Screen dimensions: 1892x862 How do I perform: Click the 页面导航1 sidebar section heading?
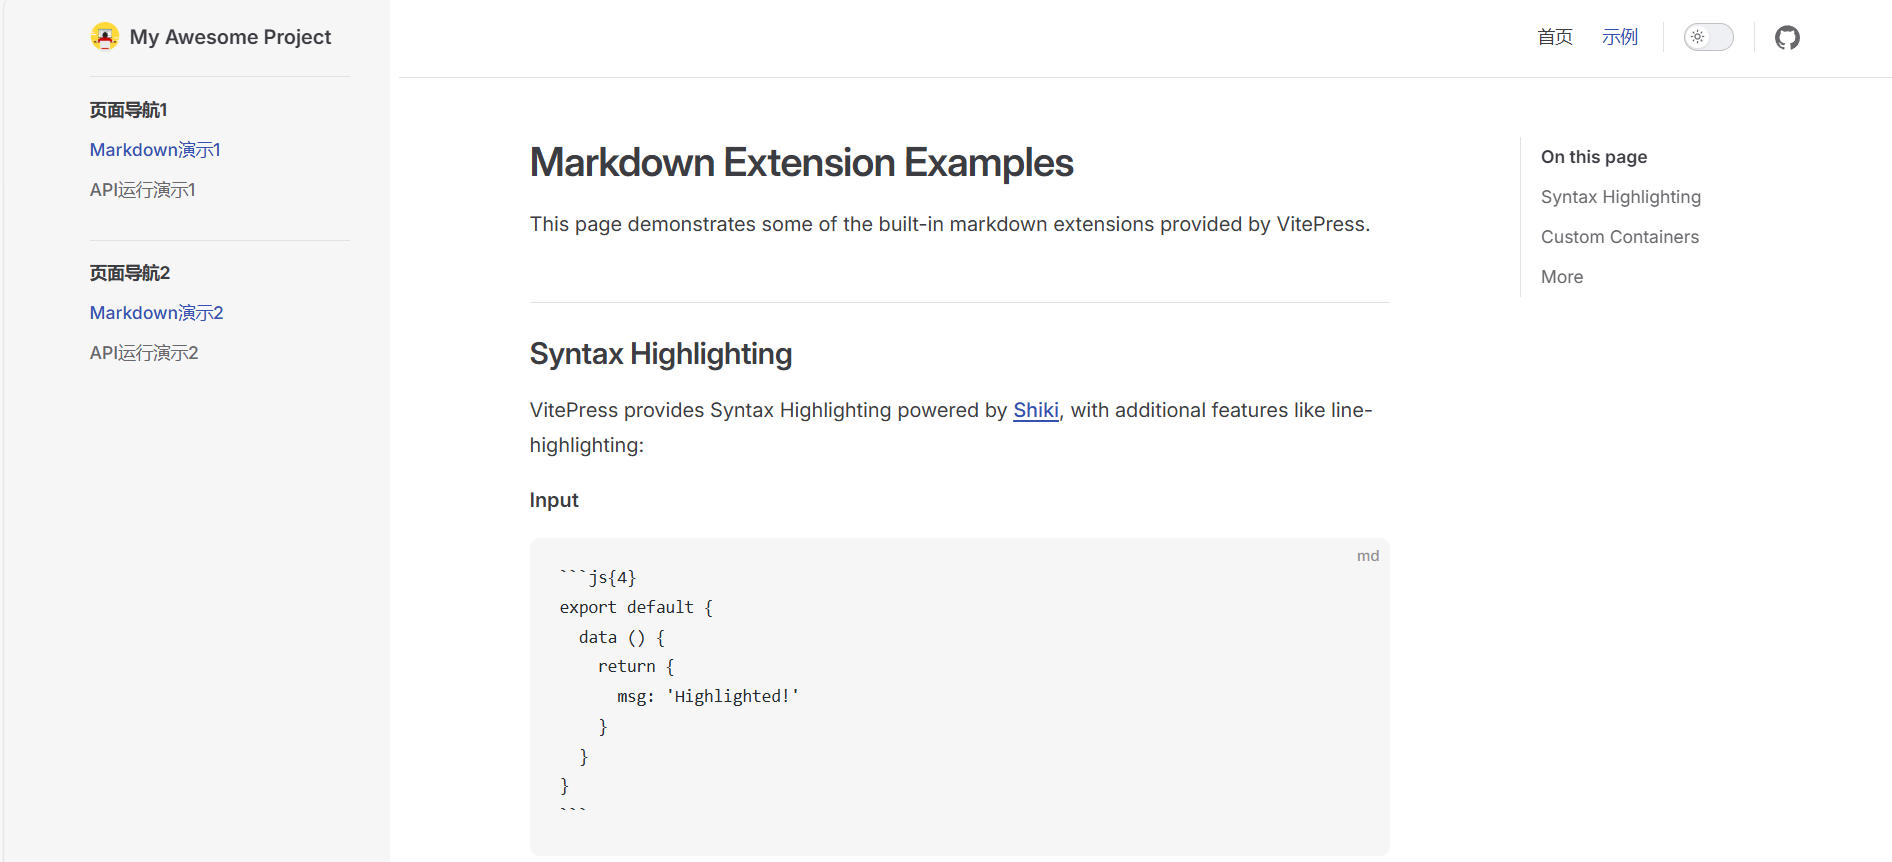click(129, 110)
